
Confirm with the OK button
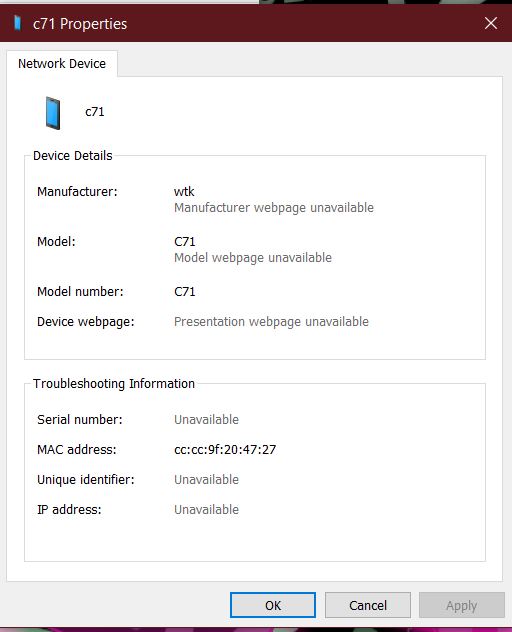click(x=273, y=605)
